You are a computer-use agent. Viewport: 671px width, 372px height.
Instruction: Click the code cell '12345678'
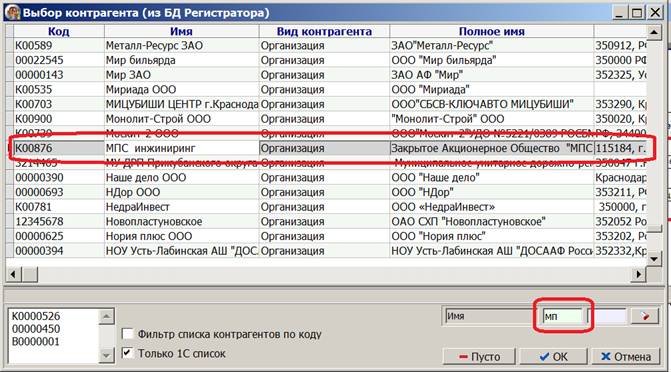pos(59,221)
